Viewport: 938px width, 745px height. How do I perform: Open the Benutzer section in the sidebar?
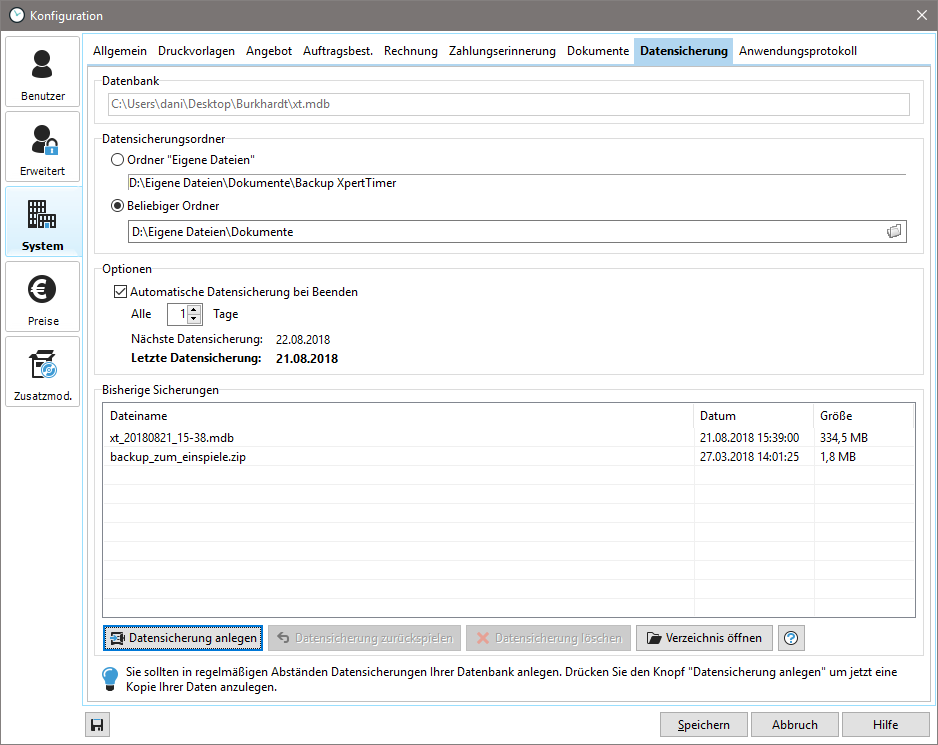[x=42, y=71]
